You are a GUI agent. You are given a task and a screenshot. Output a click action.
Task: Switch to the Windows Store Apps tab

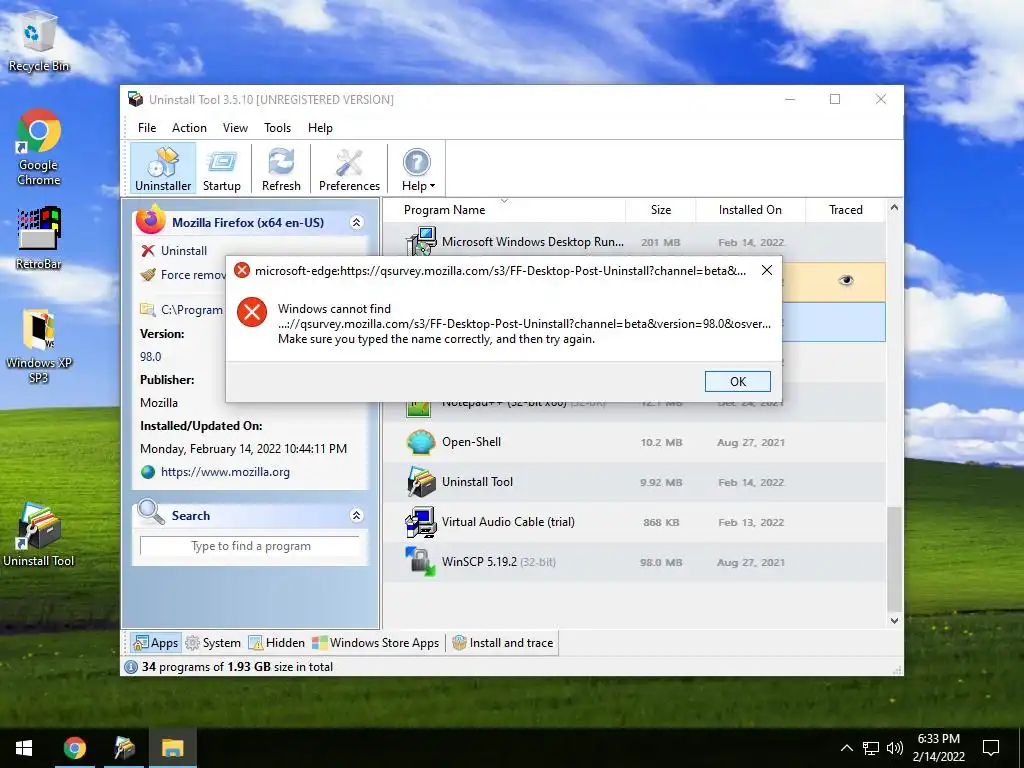click(x=376, y=643)
